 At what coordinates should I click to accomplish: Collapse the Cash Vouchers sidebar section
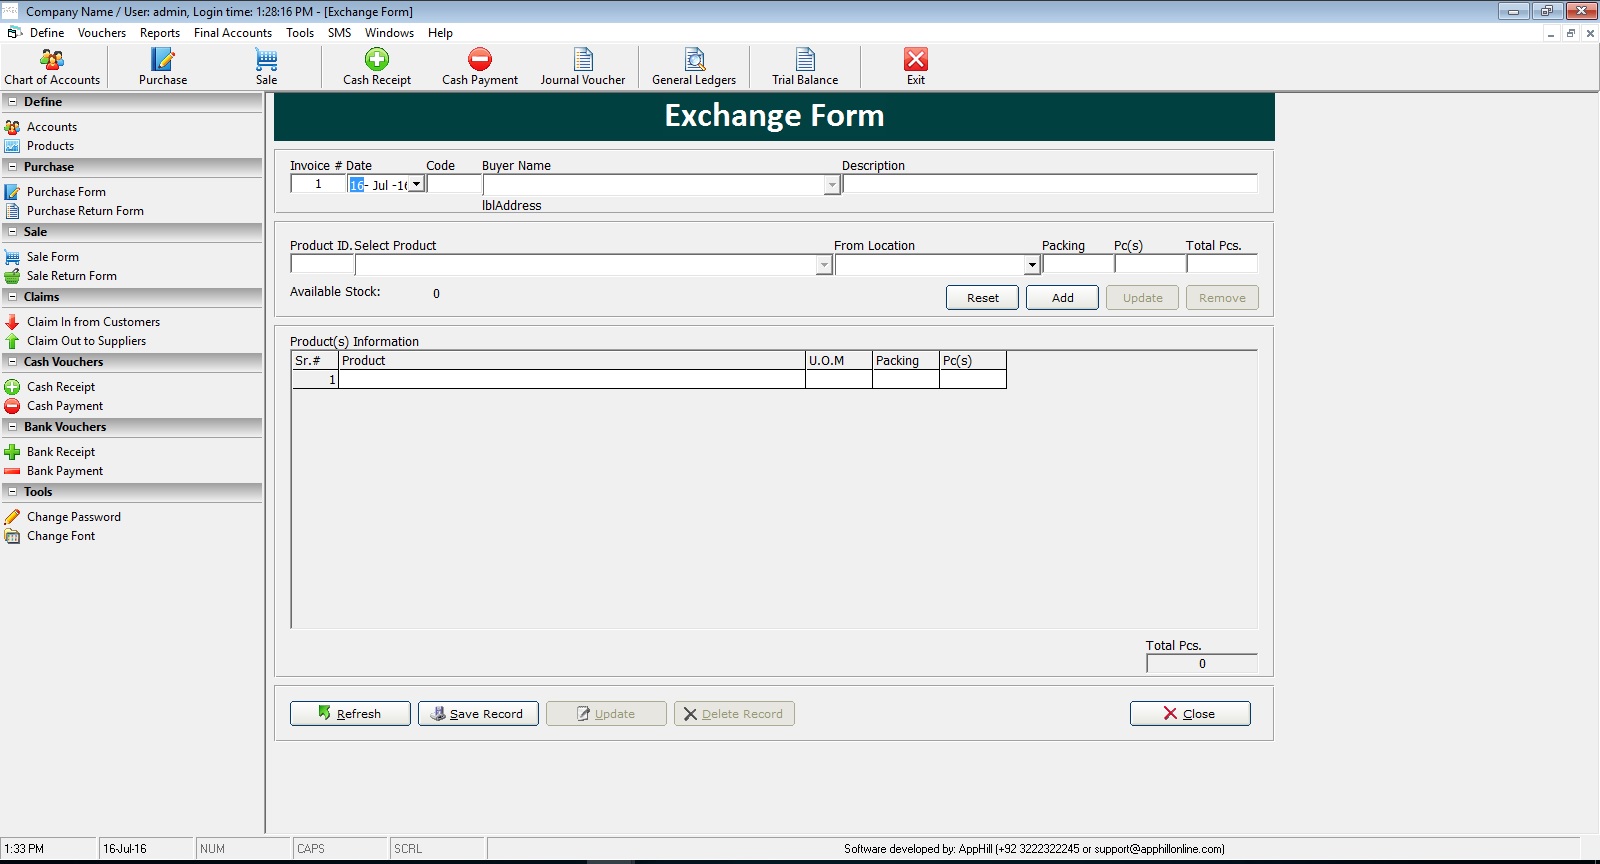12,362
